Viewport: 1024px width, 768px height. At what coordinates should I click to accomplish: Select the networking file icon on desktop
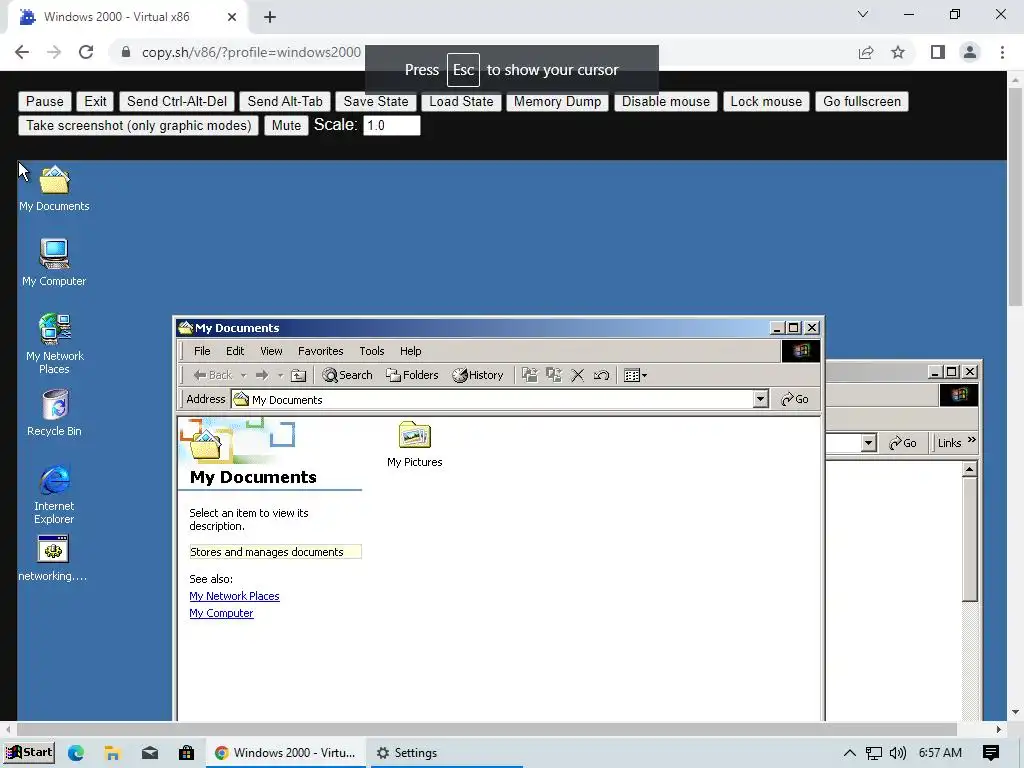53,558
